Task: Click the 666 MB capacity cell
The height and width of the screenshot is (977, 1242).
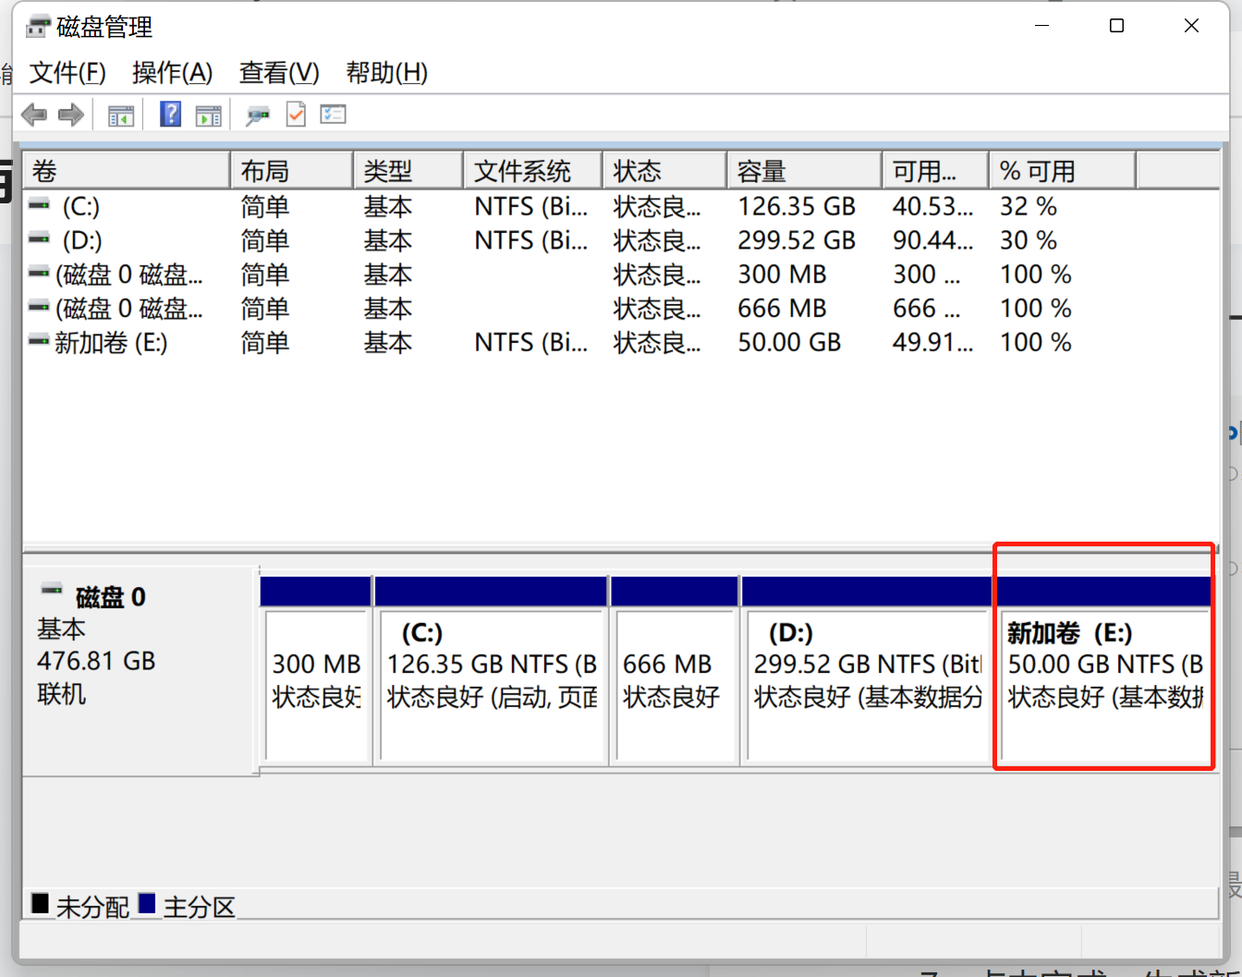Action: tap(782, 308)
